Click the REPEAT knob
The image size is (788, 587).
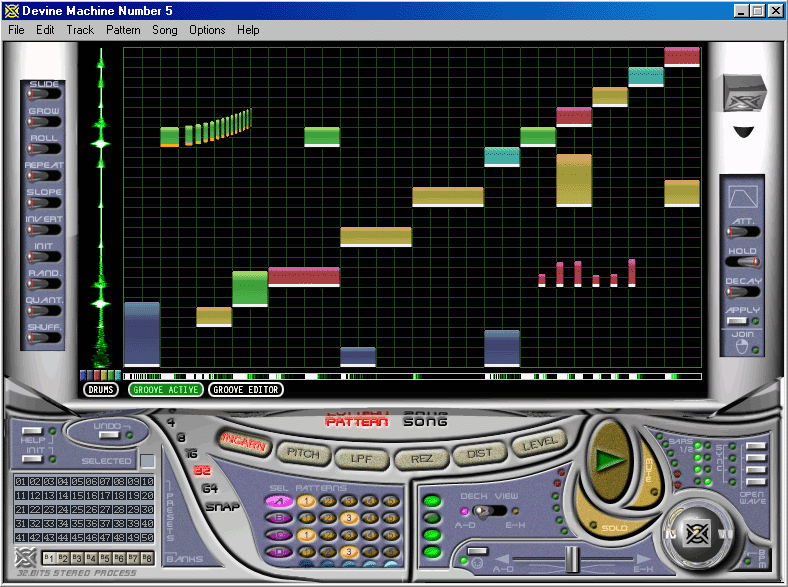(x=44, y=175)
